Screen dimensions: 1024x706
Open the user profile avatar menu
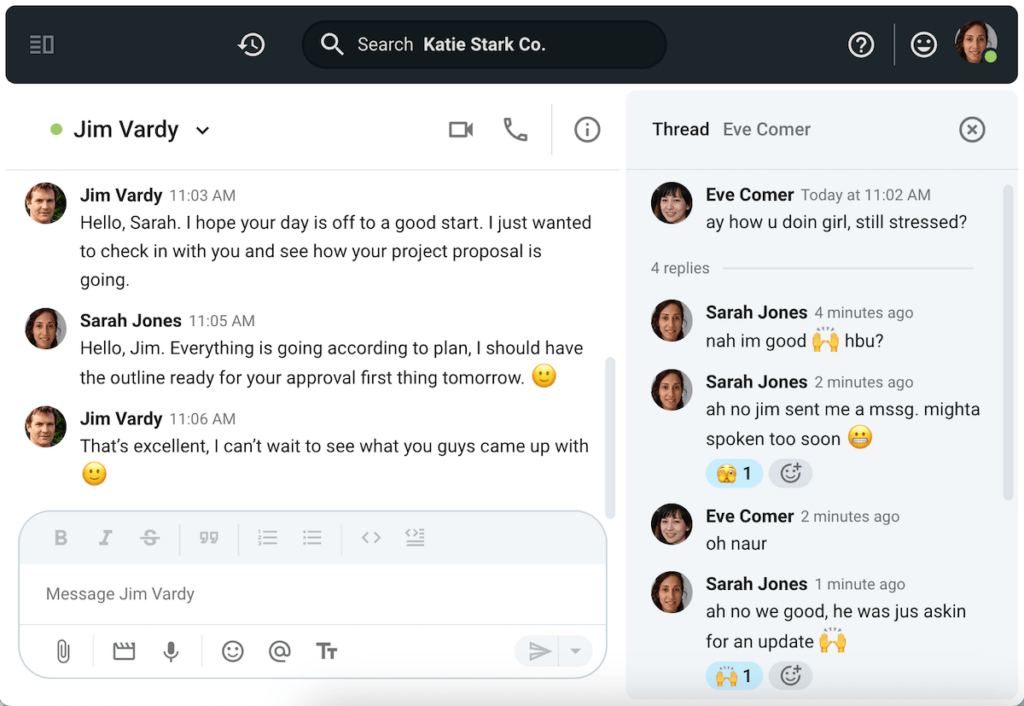[975, 44]
